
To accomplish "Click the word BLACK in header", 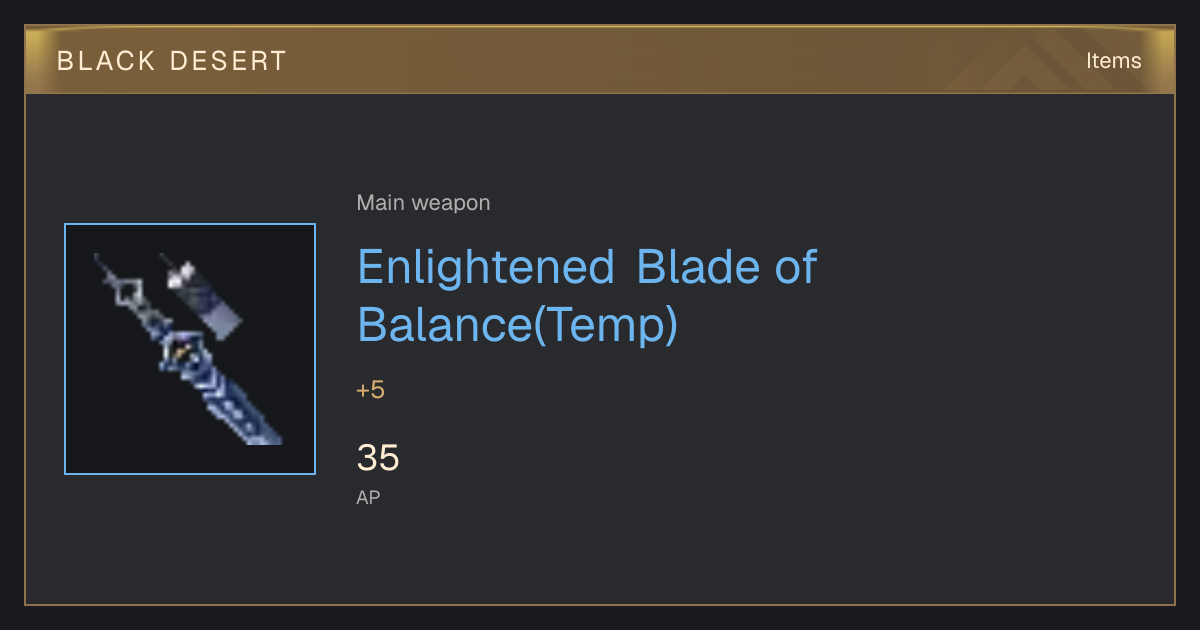I will point(93,61).
